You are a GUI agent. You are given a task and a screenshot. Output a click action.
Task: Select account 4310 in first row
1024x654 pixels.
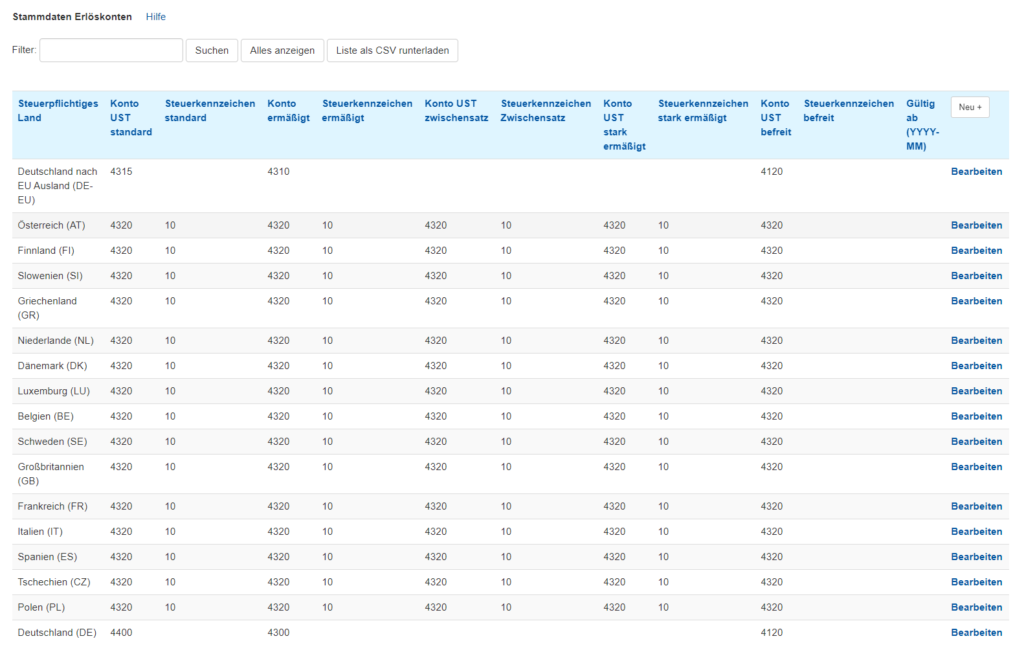(x=278, y=172)
